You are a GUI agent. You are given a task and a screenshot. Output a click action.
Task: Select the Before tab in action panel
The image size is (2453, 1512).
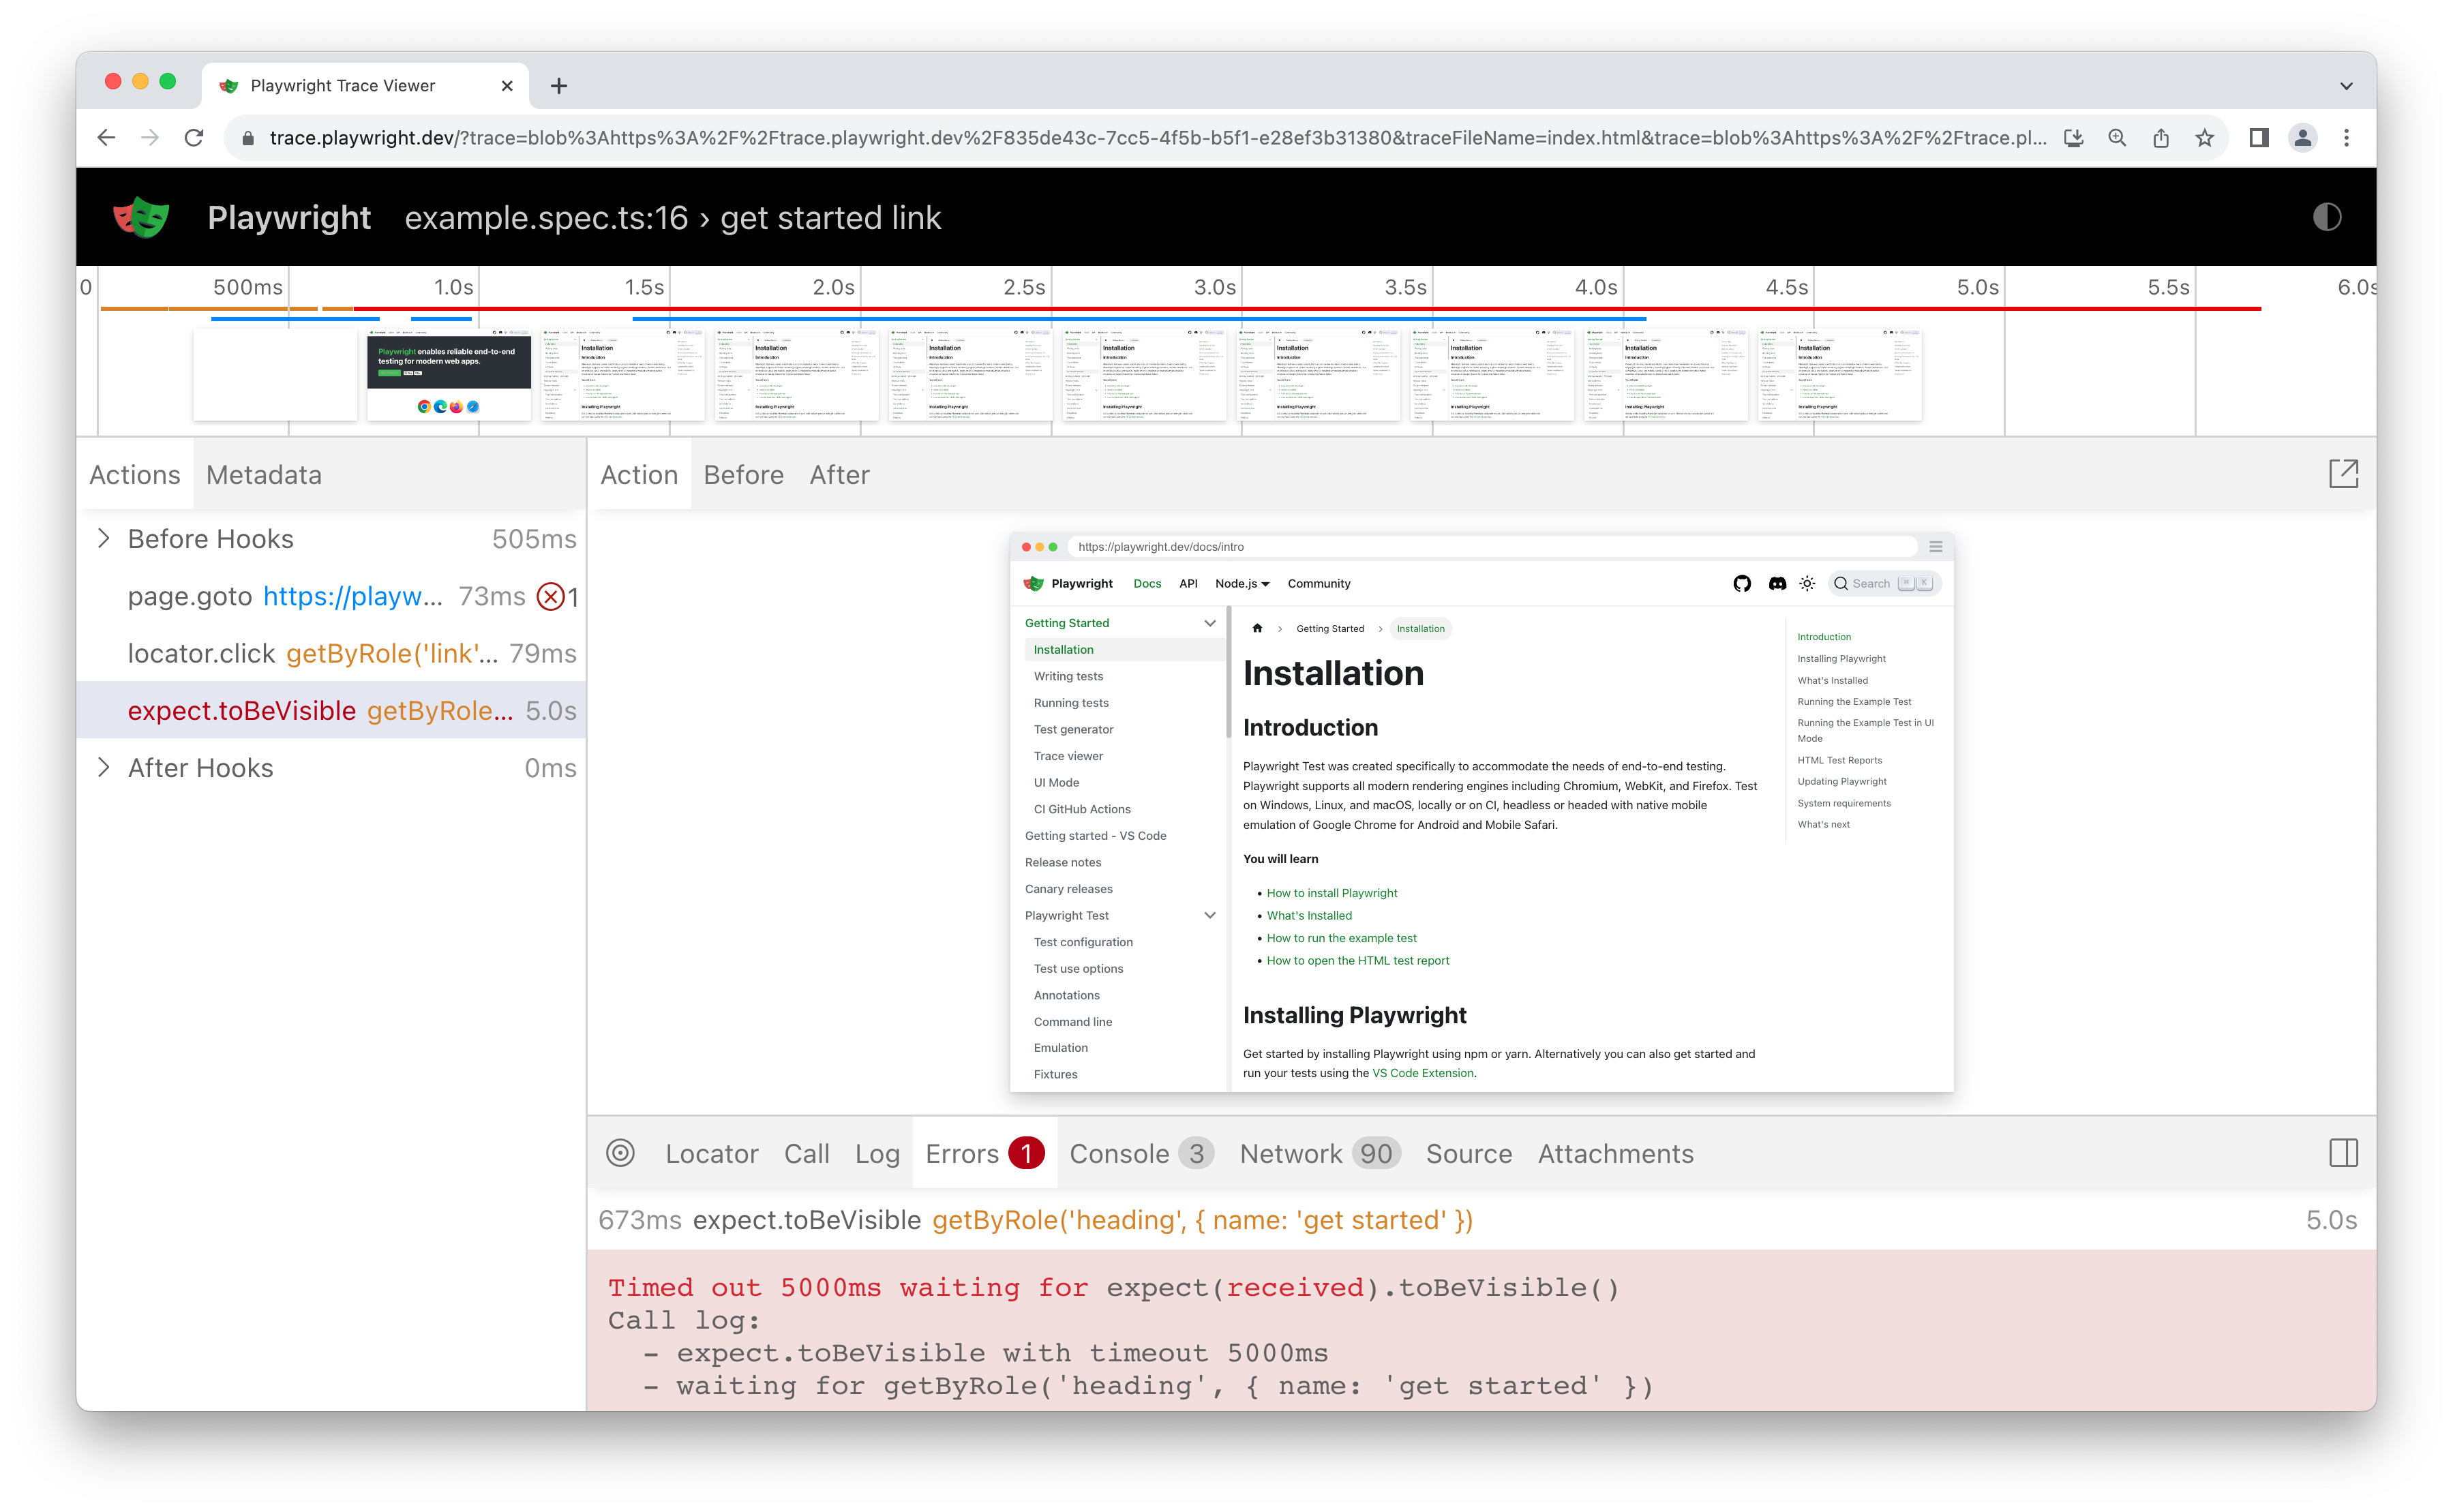pyautogui.click(x=744, y=473)
